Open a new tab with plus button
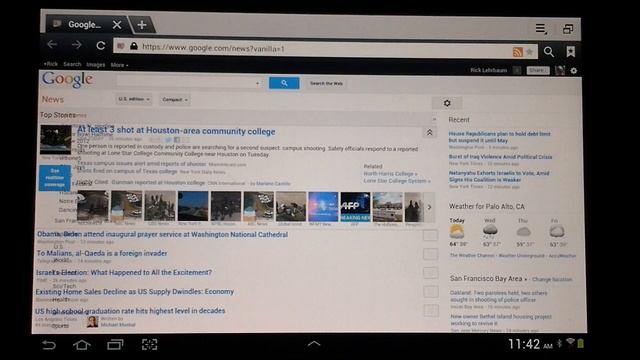Viewport: 640px width, 360px height. point(142,25)
